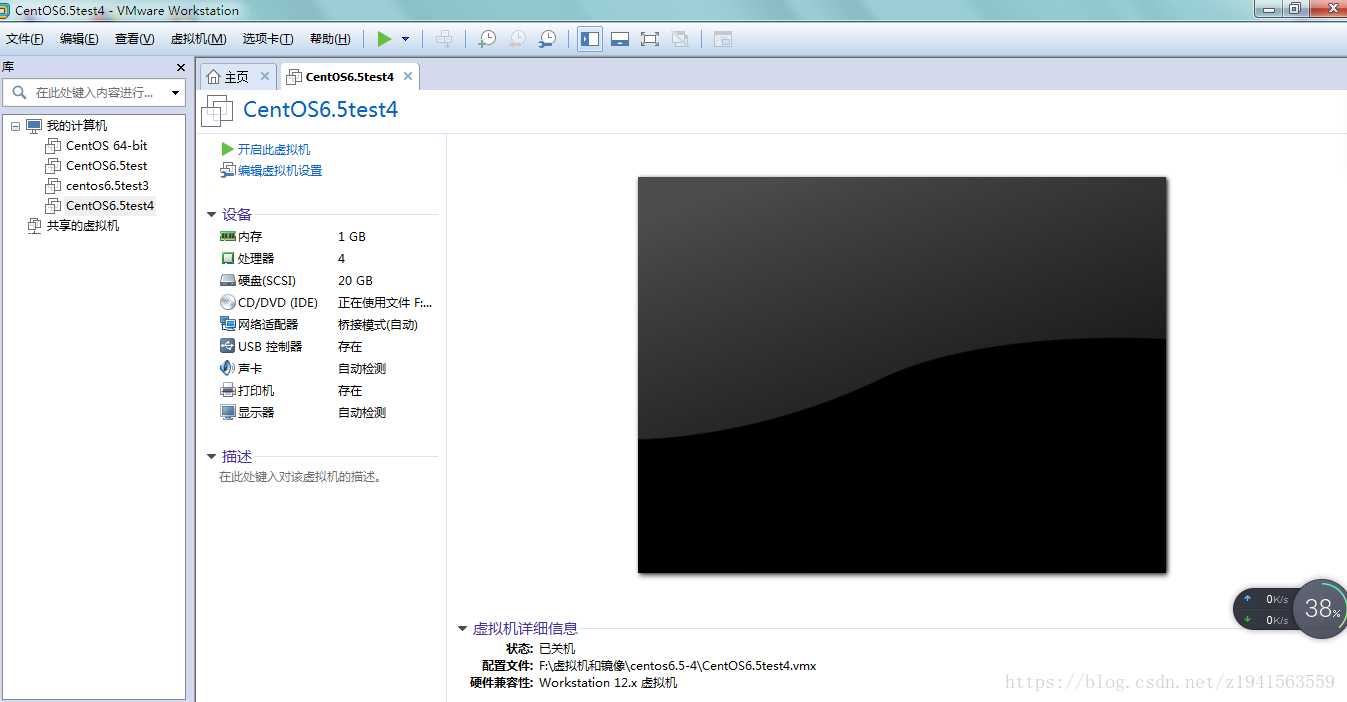The image size is (1347, 702).
Task: Open the 文件(F) menu
Action: pos(25,39)
